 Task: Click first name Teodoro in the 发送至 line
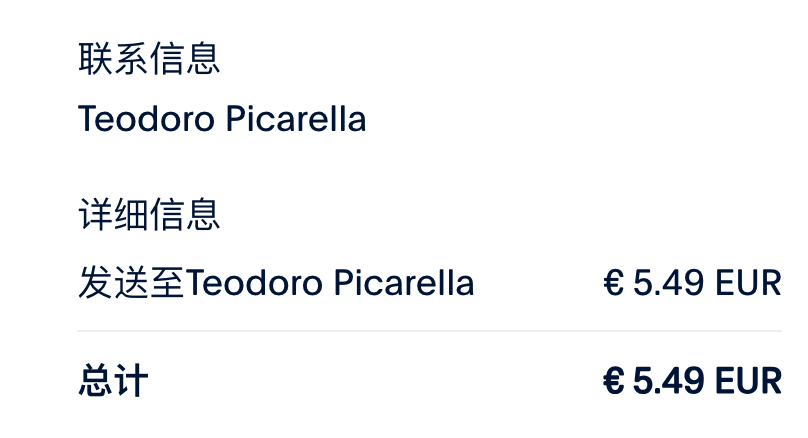254,284
